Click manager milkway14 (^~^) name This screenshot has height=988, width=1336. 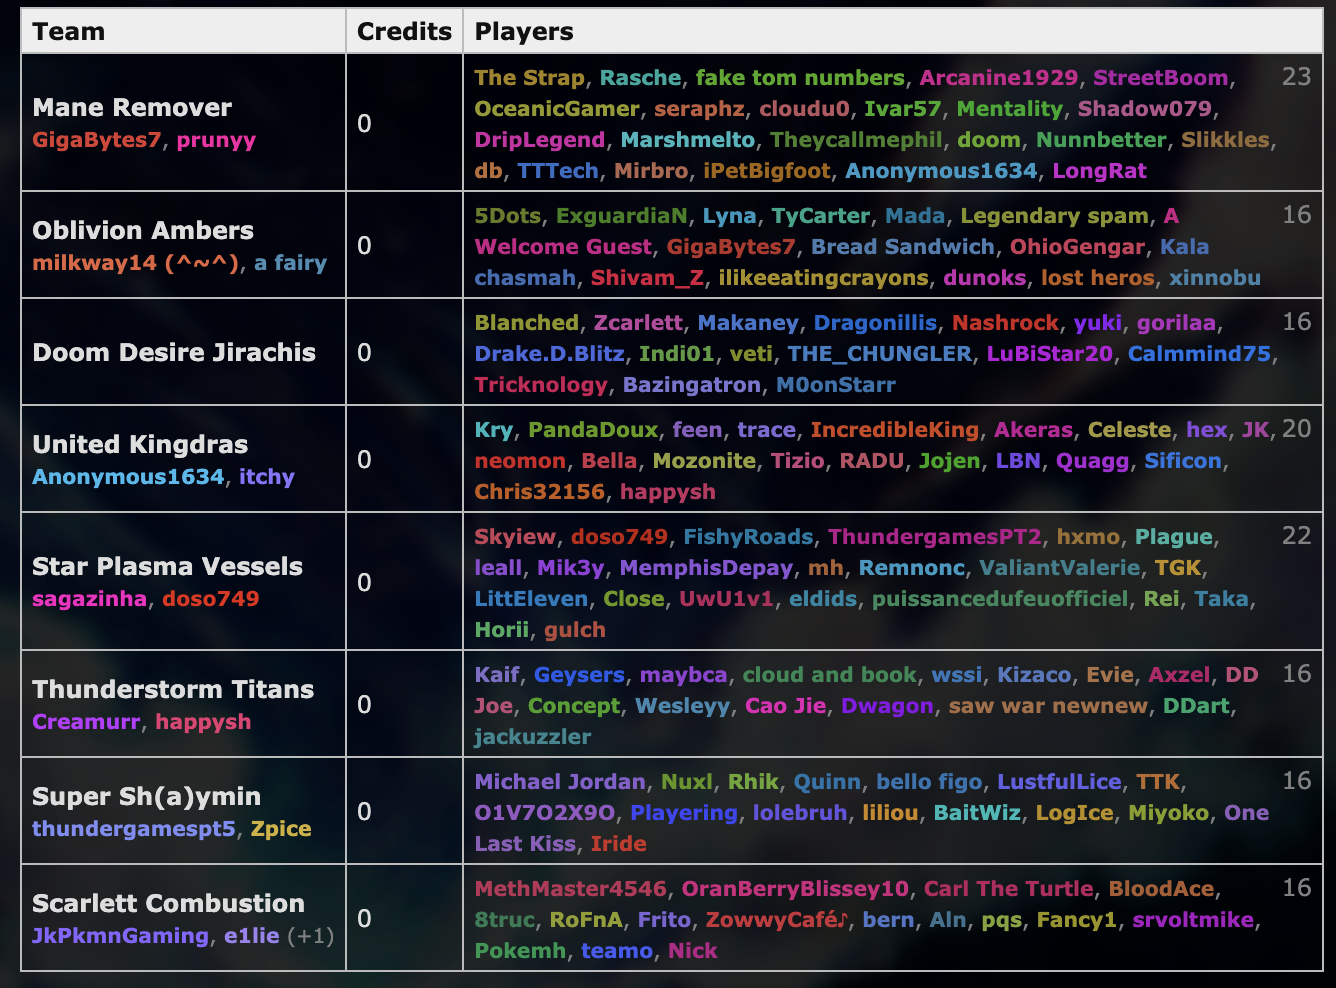(136, 263)
